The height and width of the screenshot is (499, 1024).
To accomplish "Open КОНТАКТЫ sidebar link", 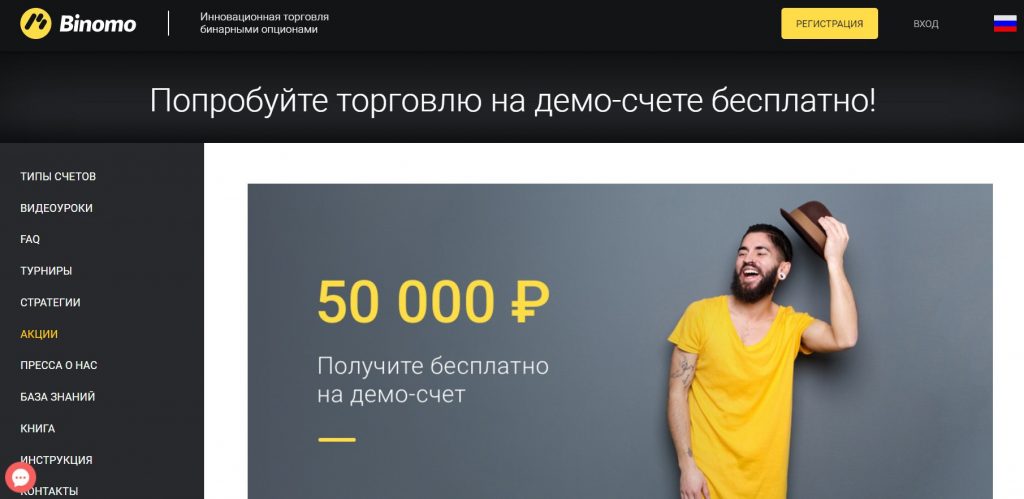I will point(52,491).
